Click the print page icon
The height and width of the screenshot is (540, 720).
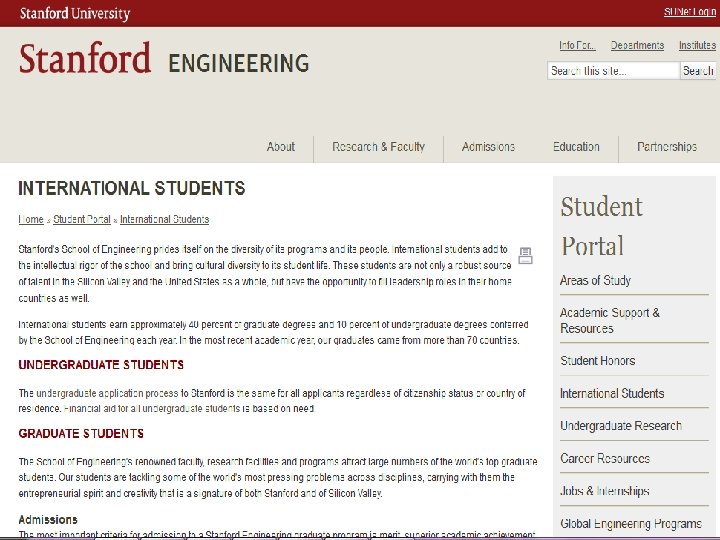pos(525,256)
